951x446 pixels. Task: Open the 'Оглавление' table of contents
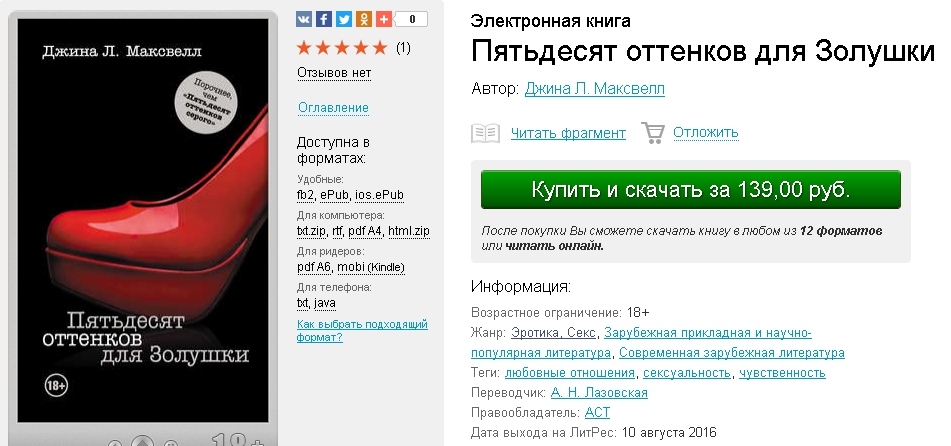coord(333,108)
